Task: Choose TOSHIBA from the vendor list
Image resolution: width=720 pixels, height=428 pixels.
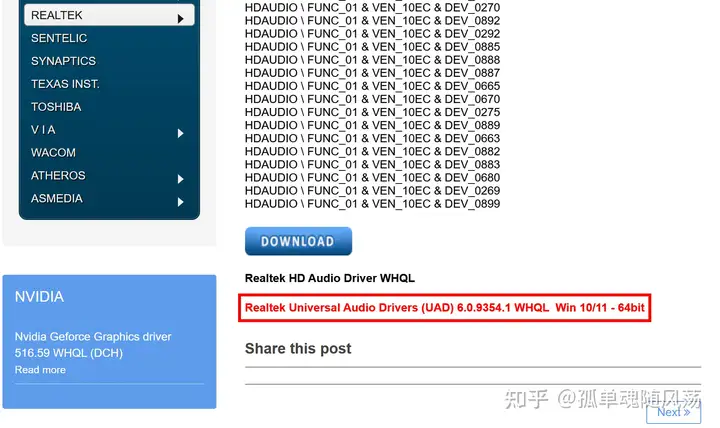Action: coord(56,107)
